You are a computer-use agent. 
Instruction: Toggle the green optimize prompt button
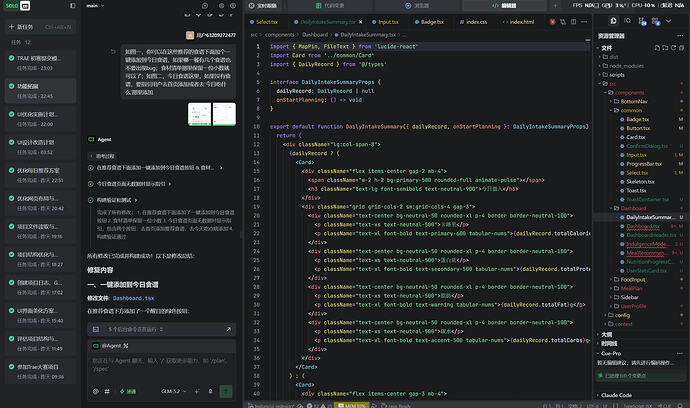point(128,391)
